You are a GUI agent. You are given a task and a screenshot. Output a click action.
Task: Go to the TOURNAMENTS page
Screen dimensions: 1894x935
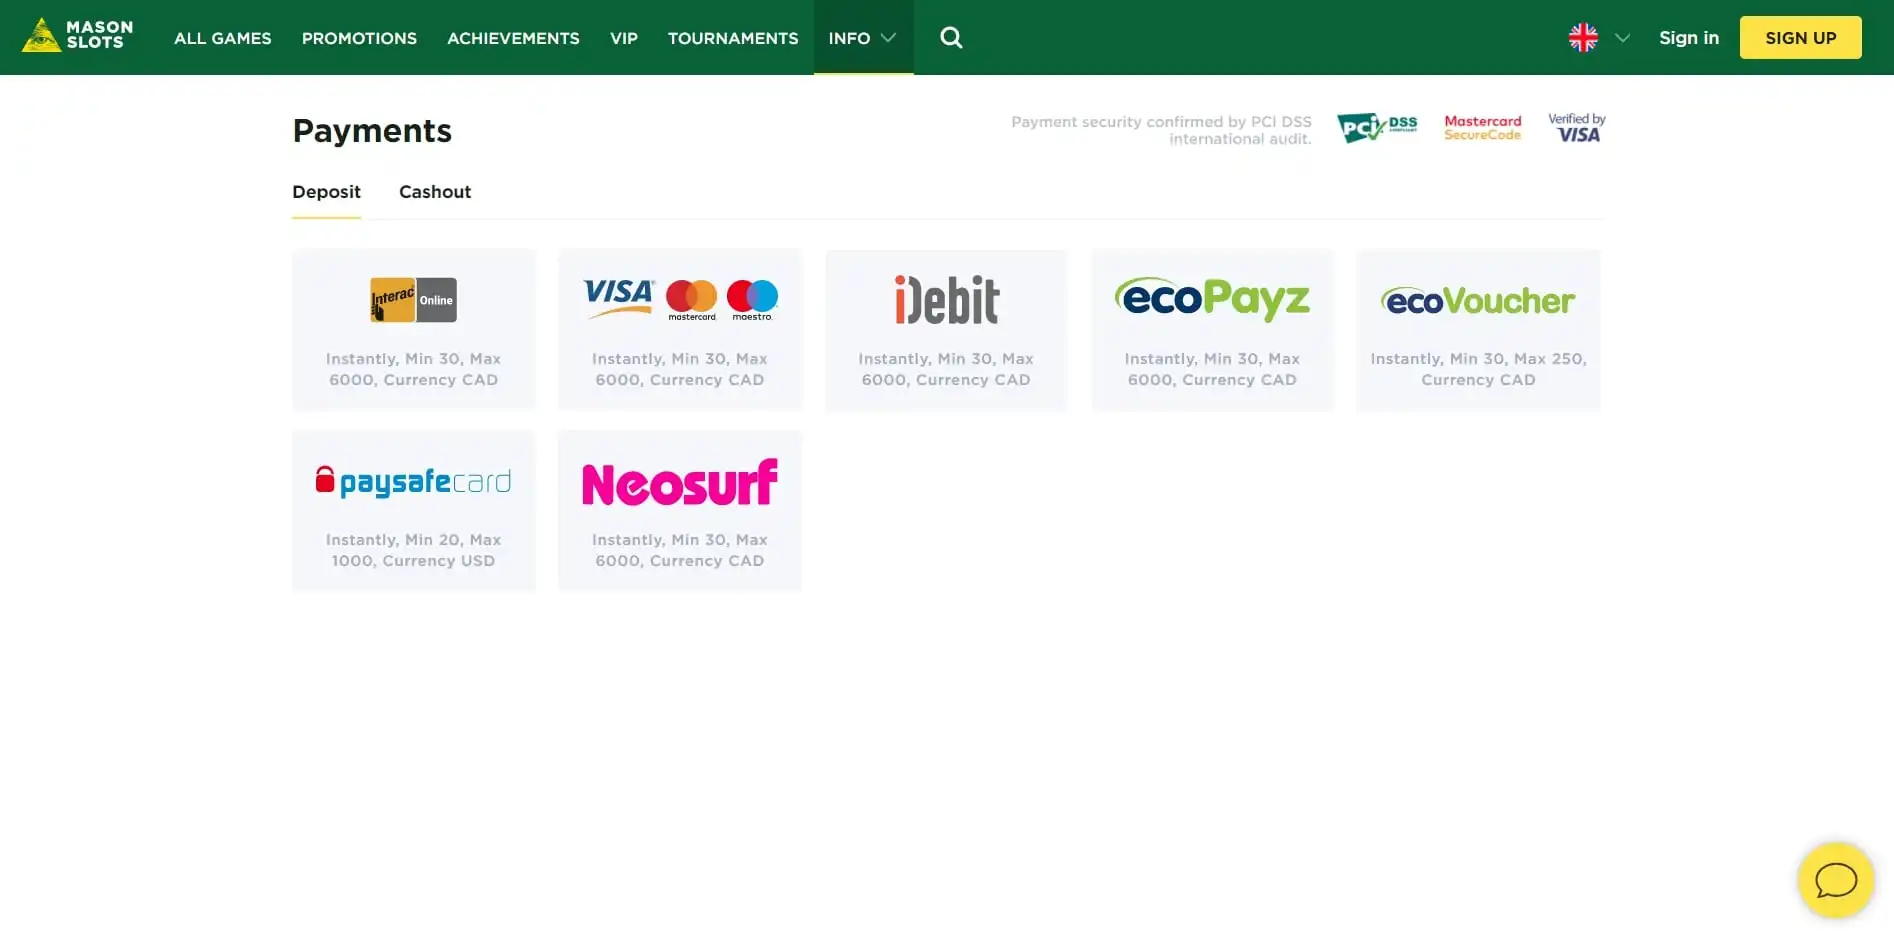tap(733, 38)
